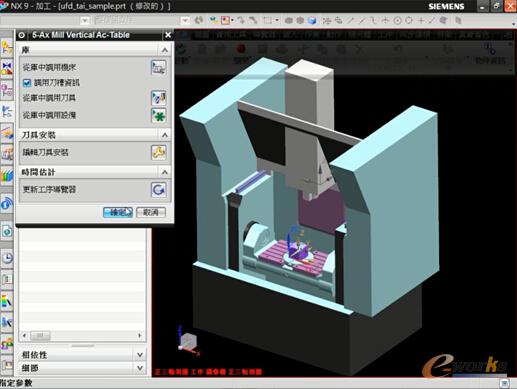The height and width of the screenshot is (389, 517).
Task: Click the OK confirm button in dialog
Action: coord(118,212)
